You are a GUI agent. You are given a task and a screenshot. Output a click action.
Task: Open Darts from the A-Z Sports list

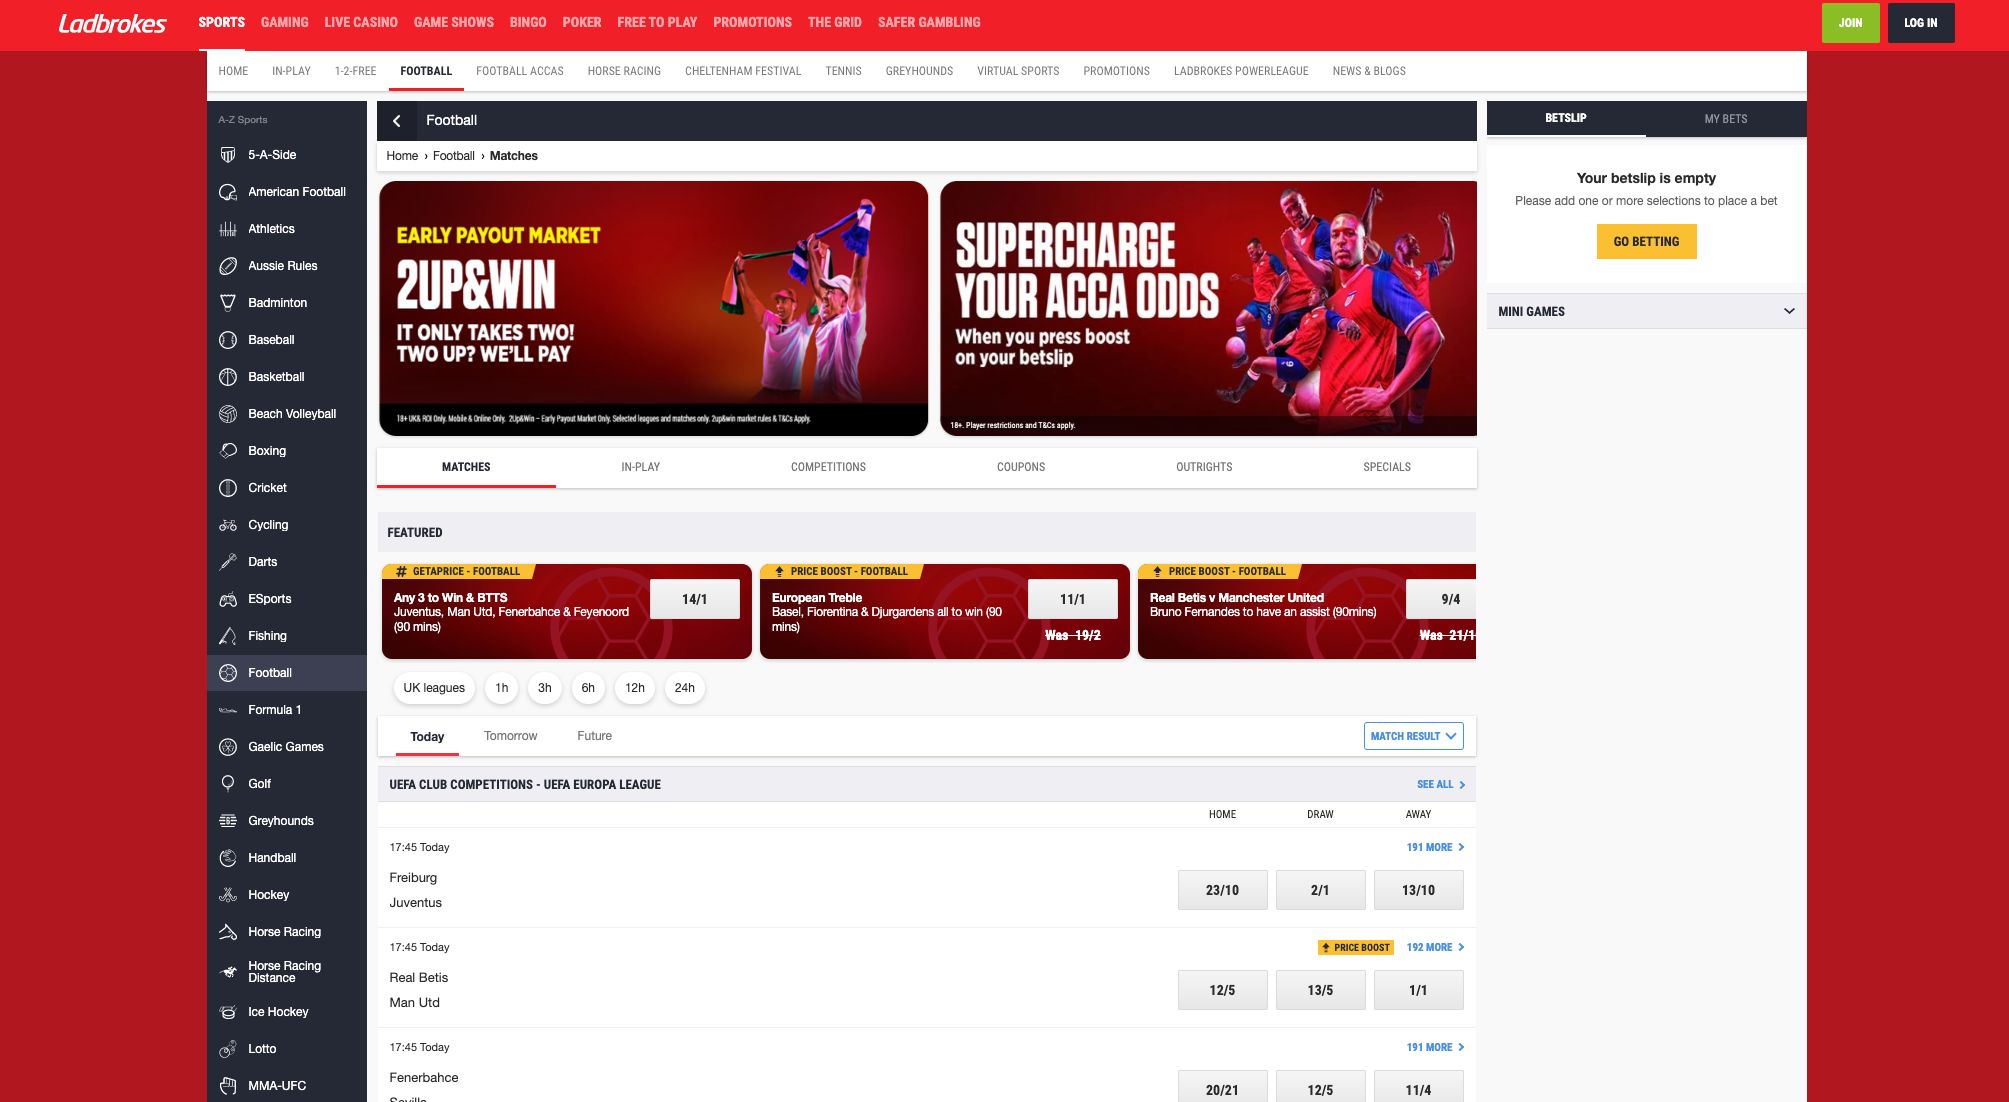pyautogui.click(x=263, y=562)
